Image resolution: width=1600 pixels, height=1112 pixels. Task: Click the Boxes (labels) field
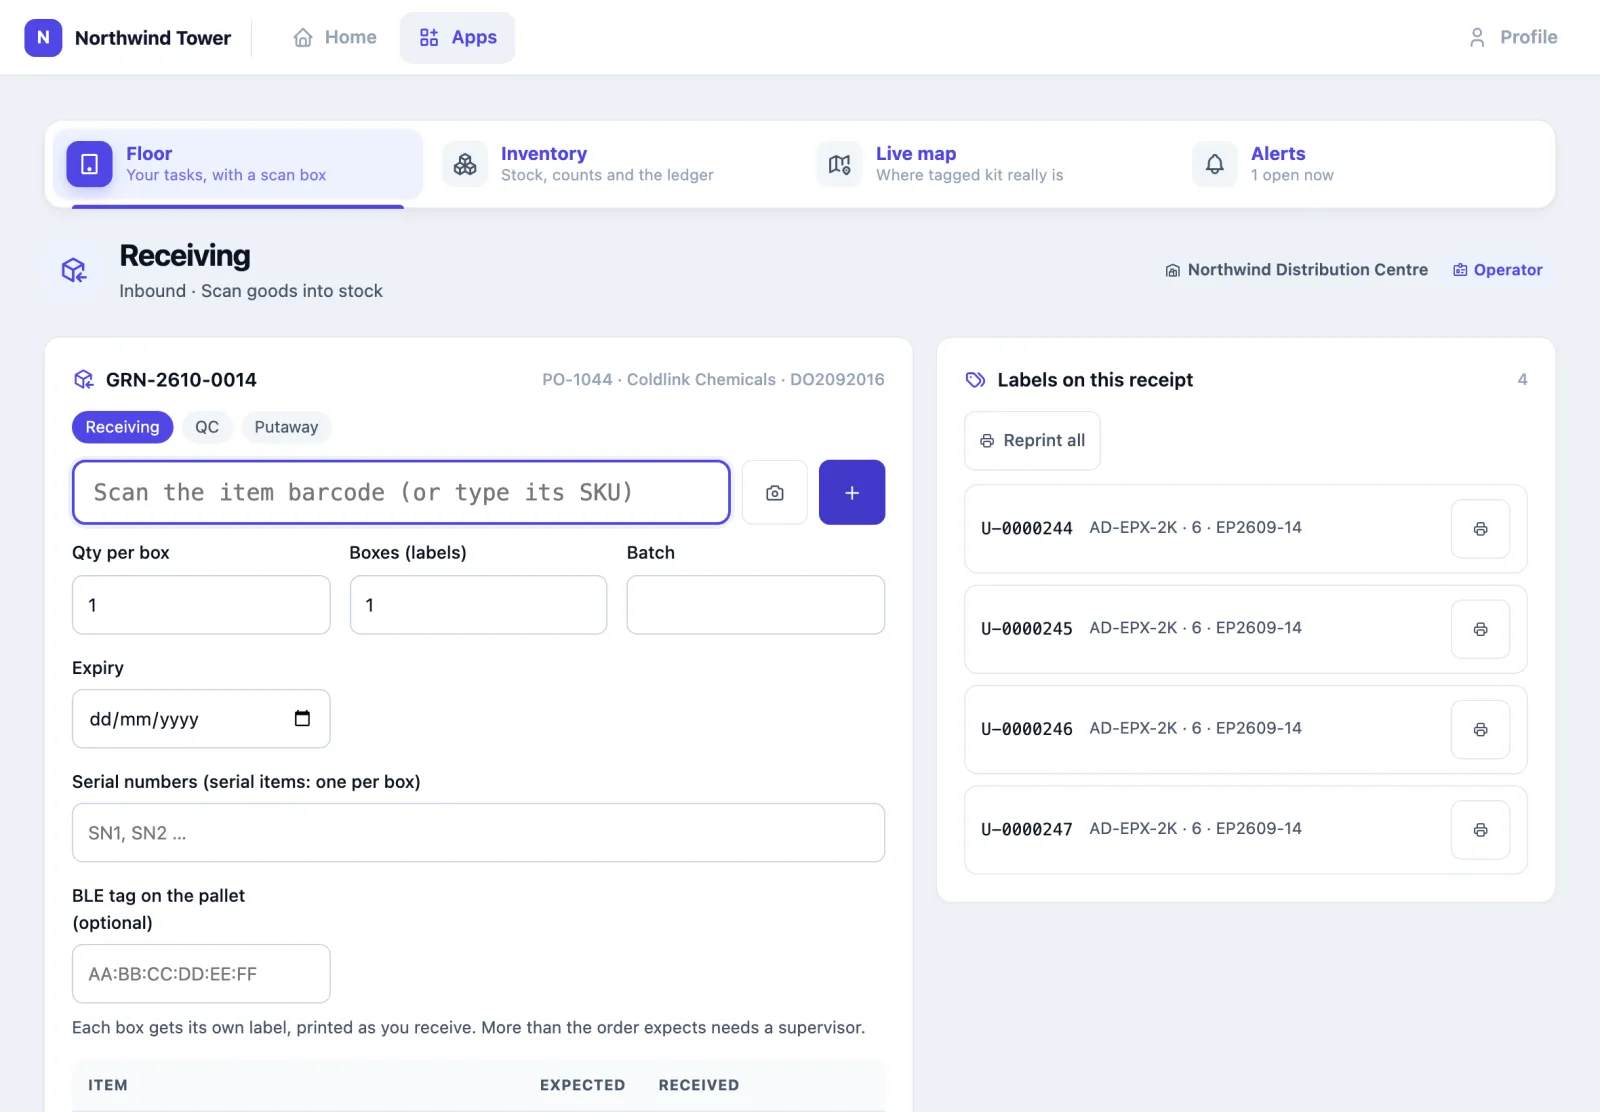(478, 605)
